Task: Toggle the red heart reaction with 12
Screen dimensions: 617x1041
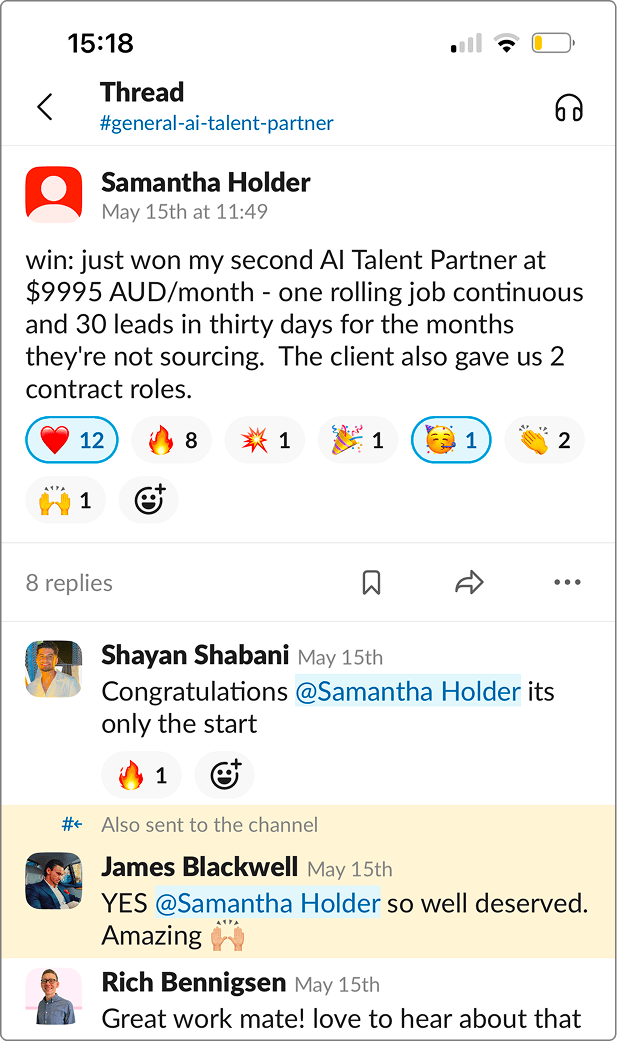Action: click(72, 440)
